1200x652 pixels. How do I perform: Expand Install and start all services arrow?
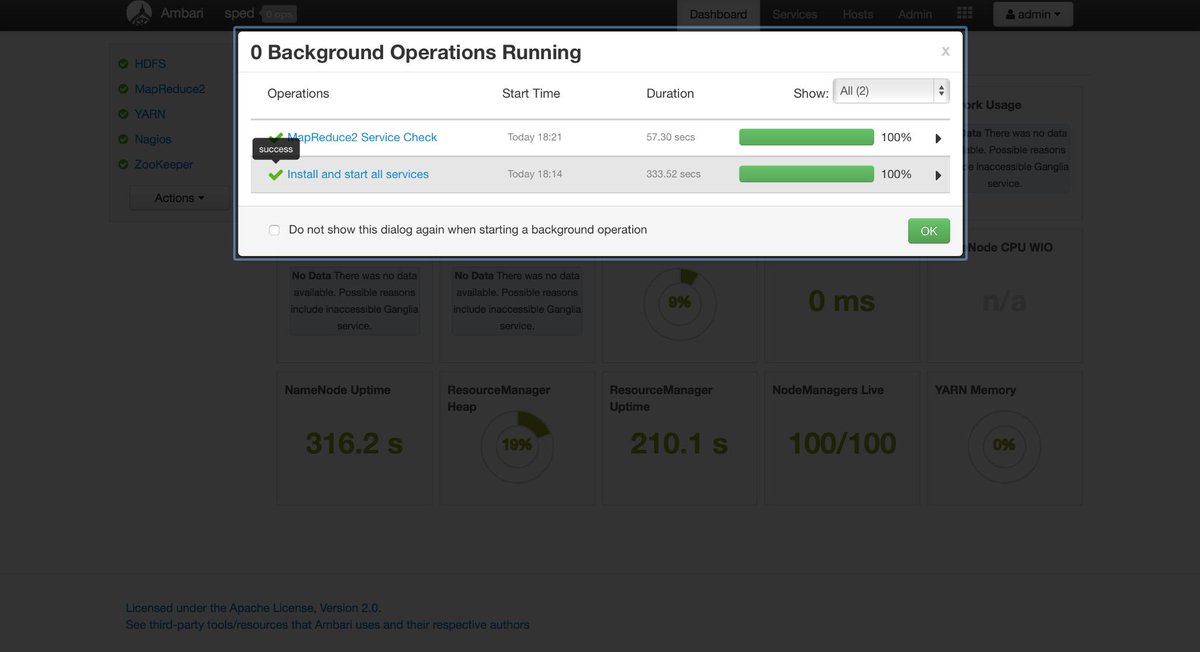pyautogui.click(x=938, y=175)
